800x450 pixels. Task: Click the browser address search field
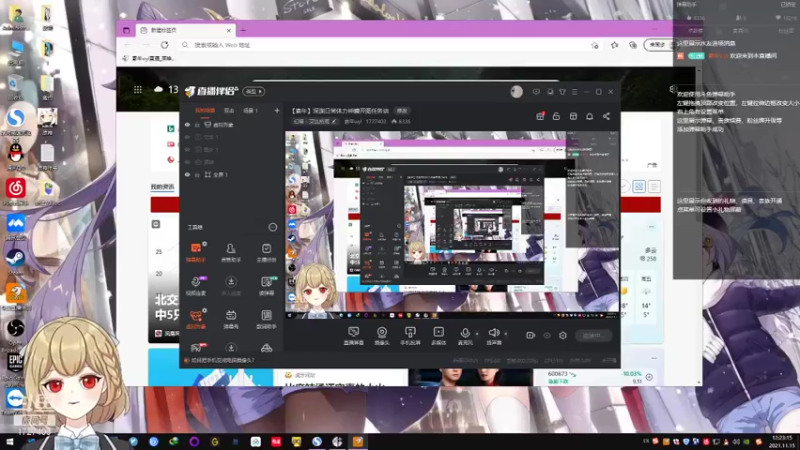[x=388, y=45]
